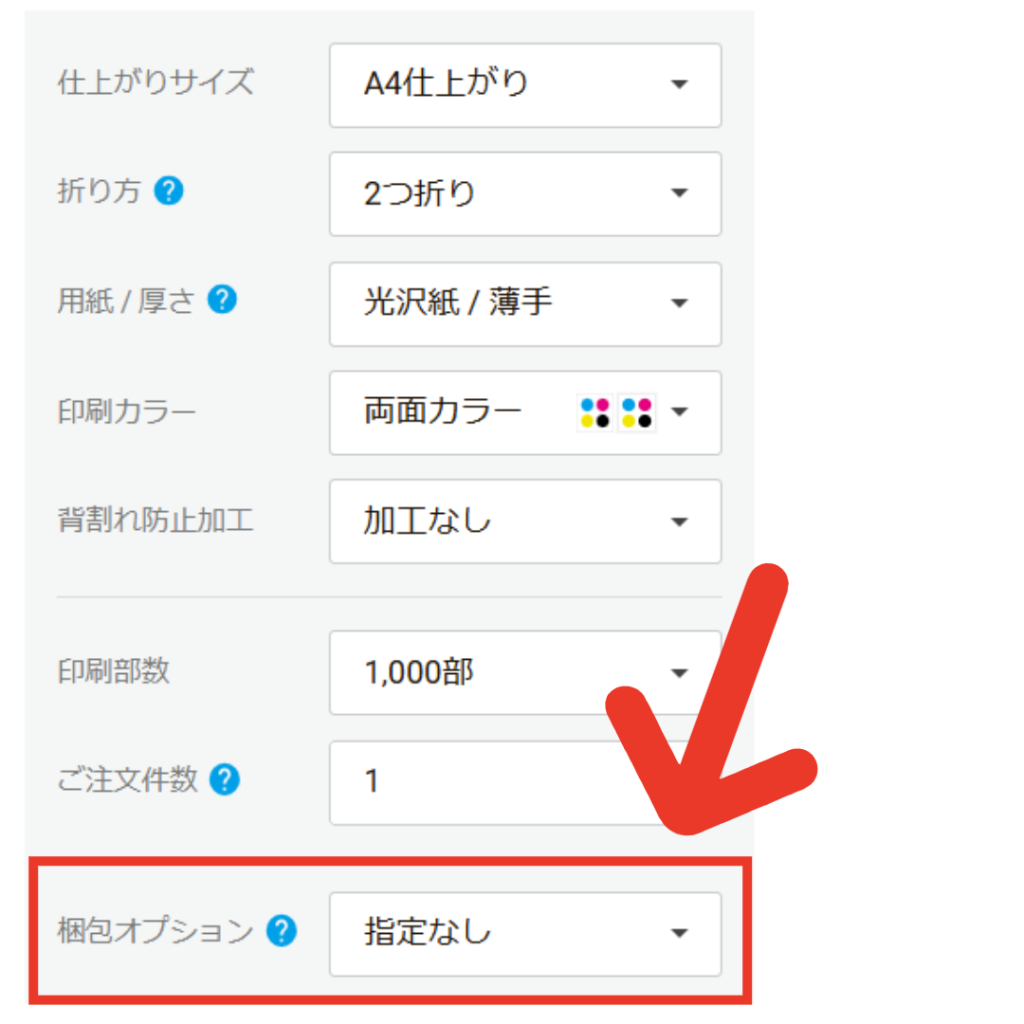Image resolution: width=1024 pixels, height=1024 pixels.
Task: Click the dropdown arrow in 梱包オプション
Action: click(x=679, y=934)
